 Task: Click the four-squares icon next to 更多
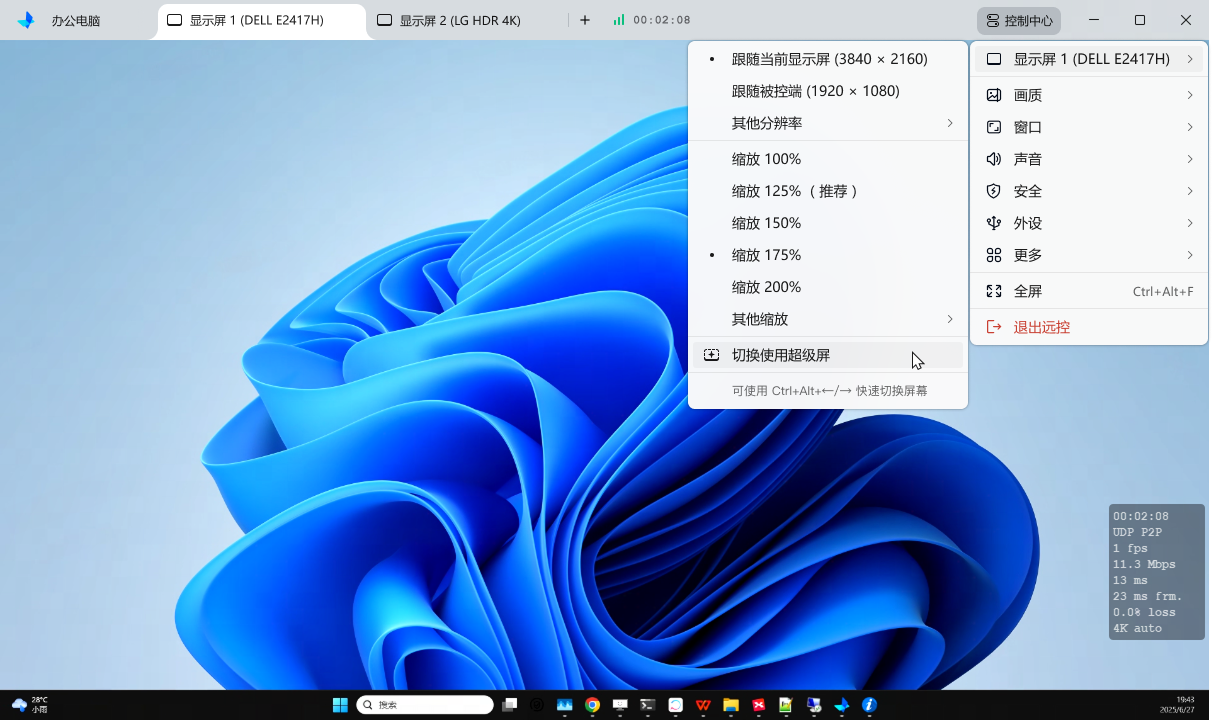pyautogui.click(x=993, y=255)
